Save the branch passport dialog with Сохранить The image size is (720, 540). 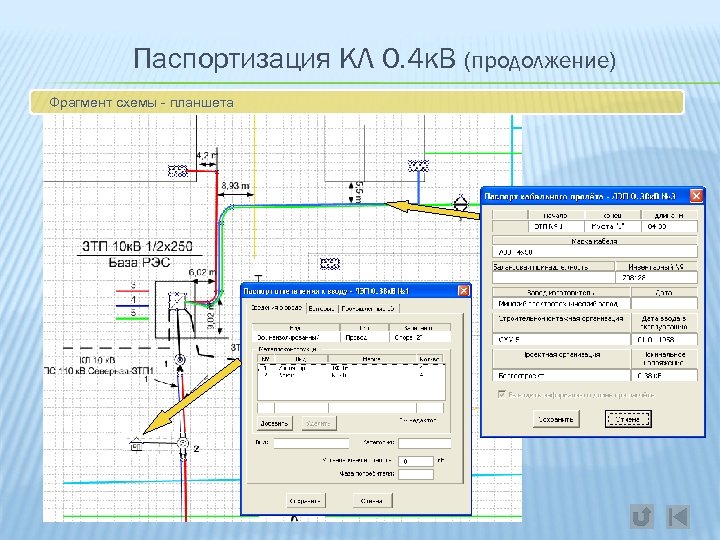306,501
